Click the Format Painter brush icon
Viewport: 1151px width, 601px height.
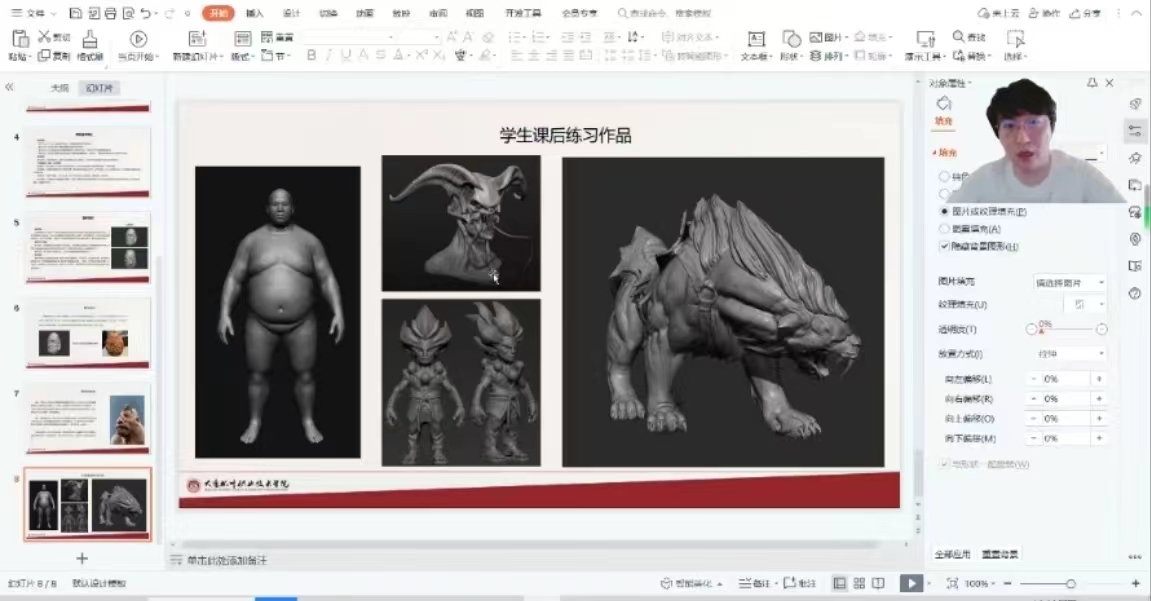pyautogui.click(x=90, y=39)
